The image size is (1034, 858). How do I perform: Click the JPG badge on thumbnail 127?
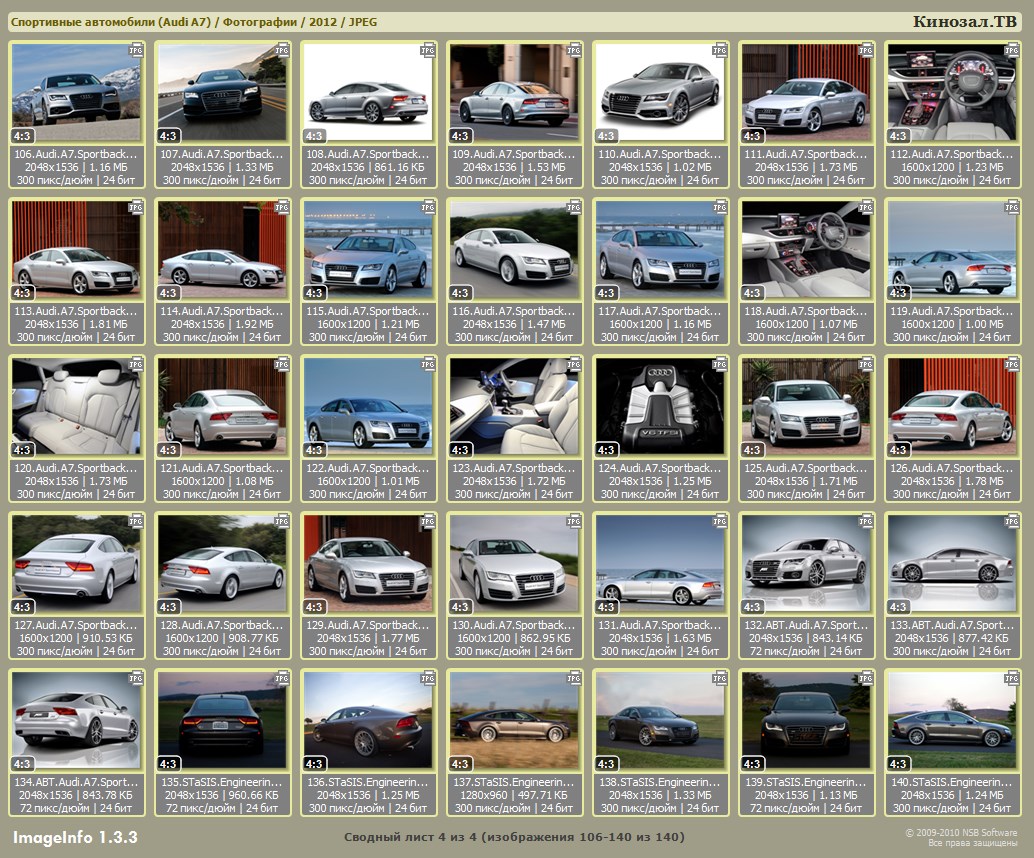(136, 521)
